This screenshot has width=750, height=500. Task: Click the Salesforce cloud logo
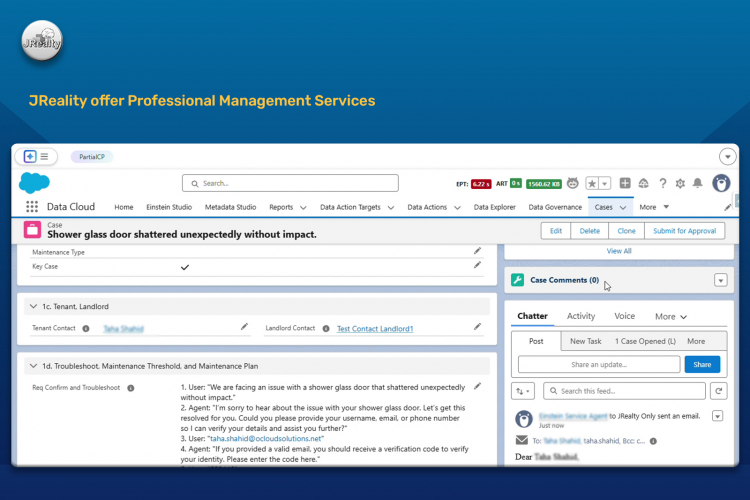coord(34,183)
